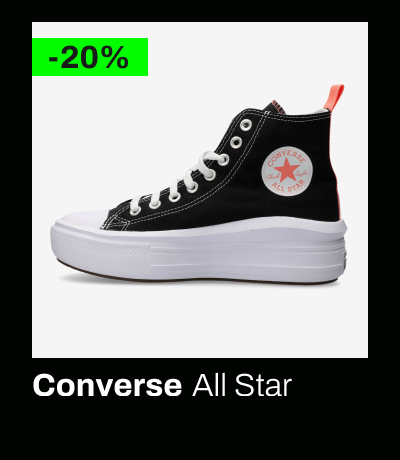Click the empty card background below the shoe
This screenshot has height=460, width=400.
point(200,322)
